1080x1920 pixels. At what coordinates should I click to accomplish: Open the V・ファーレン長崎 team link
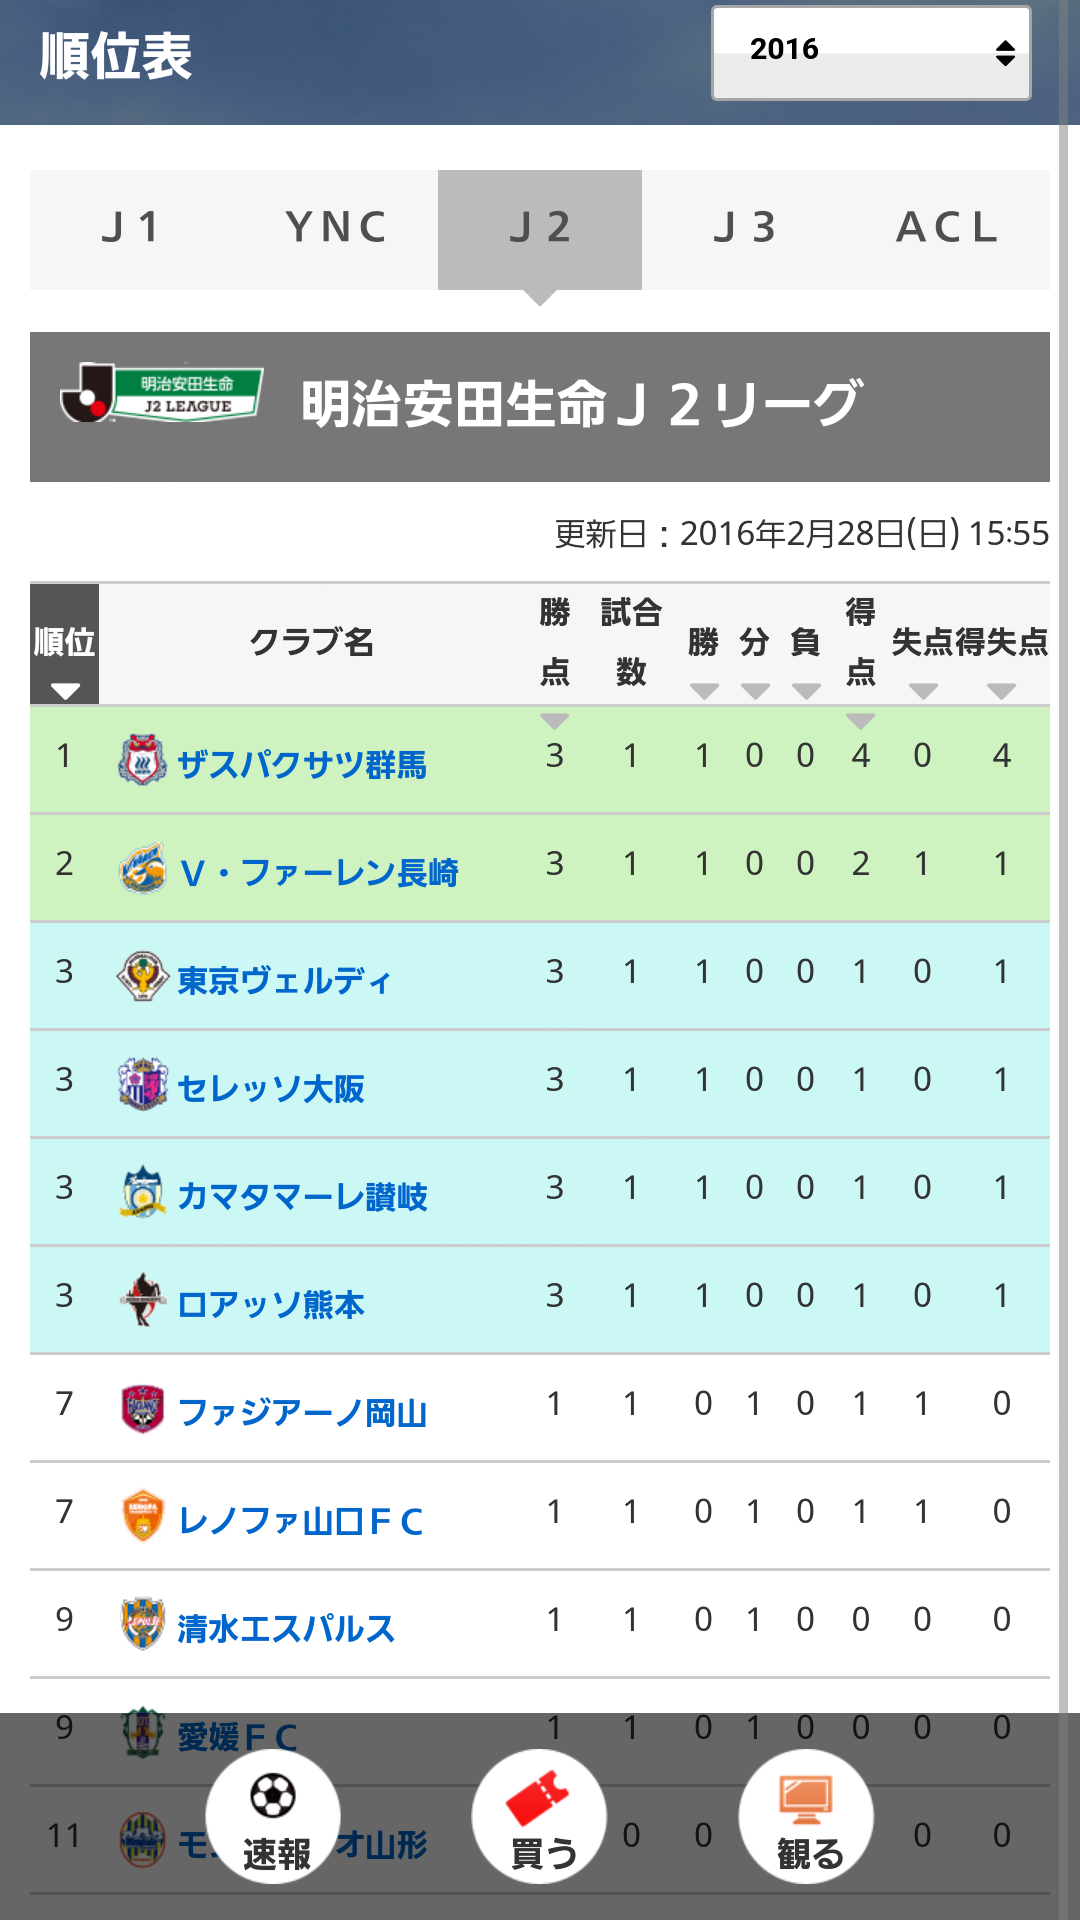coord(318,872)
